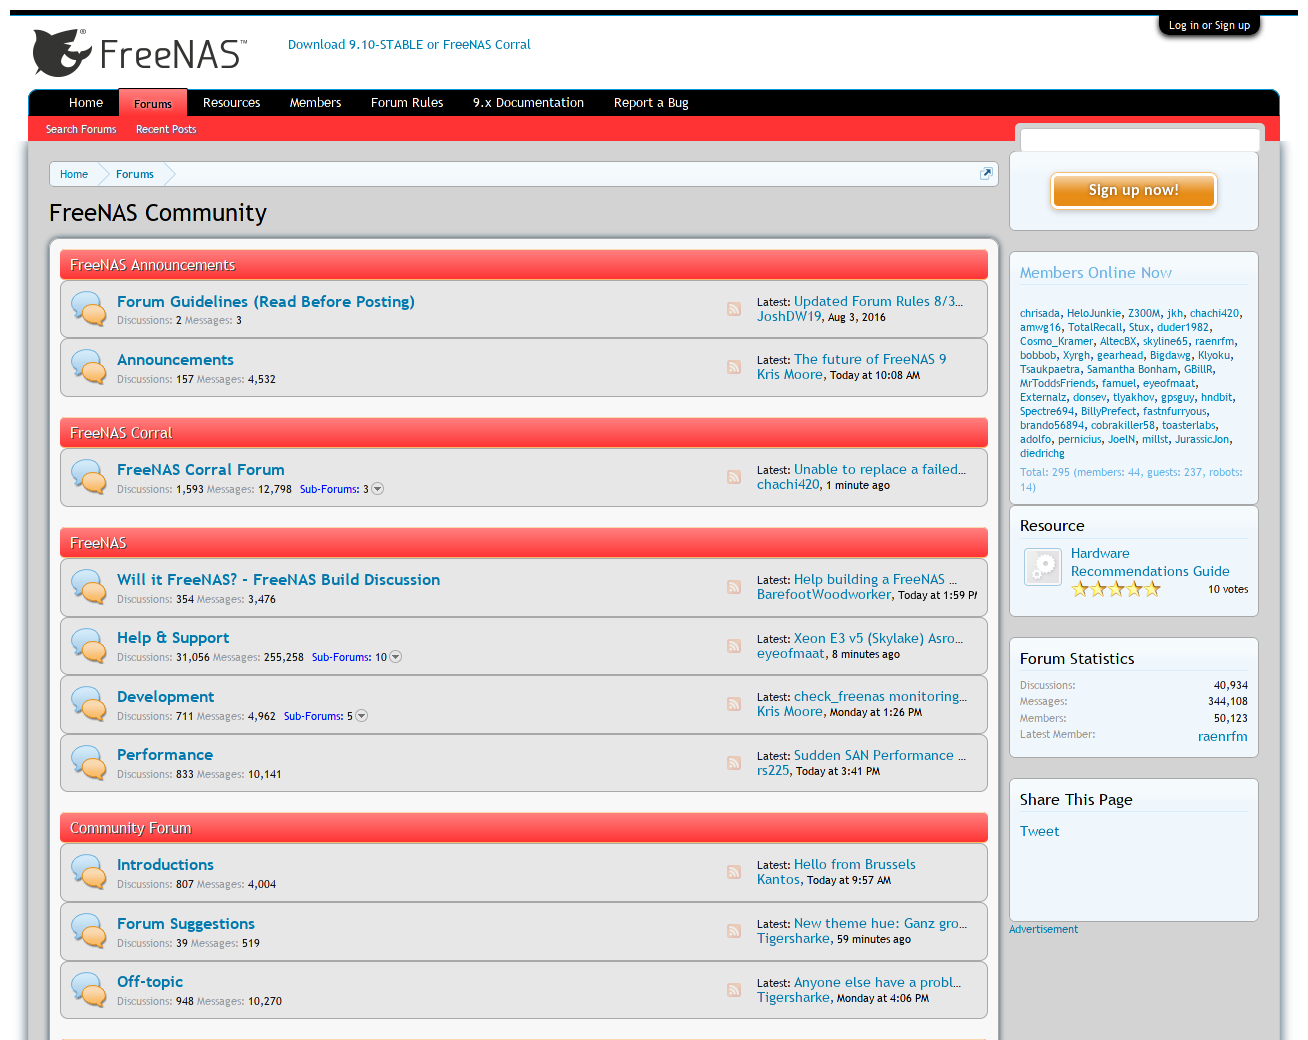Open RSS feed for Forum Guidelines
Viewport: 1308px width, 1040px height.
click(x=734, y=309)
